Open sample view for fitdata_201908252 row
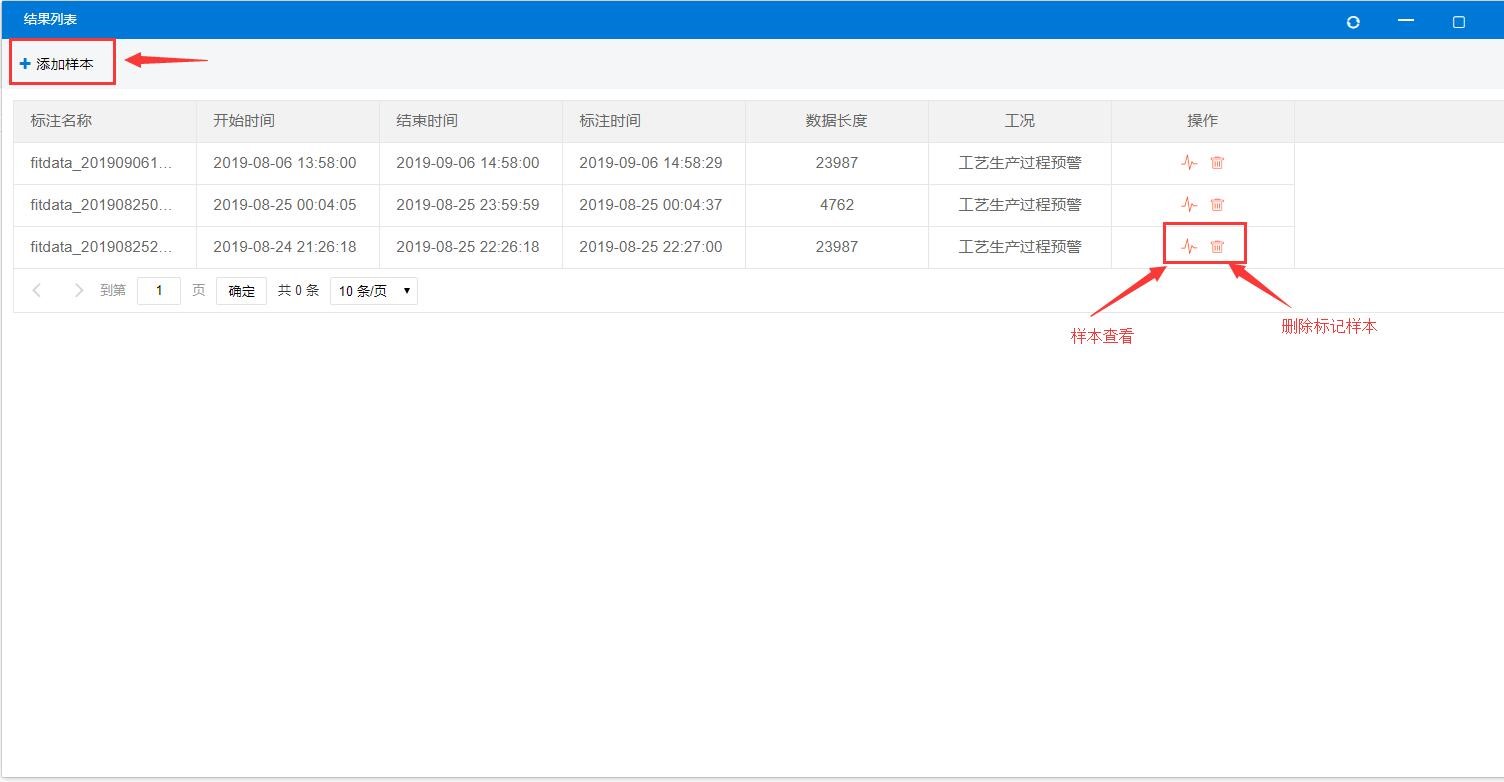Viewport: 1504px width, 782px height. [1188, 246]
